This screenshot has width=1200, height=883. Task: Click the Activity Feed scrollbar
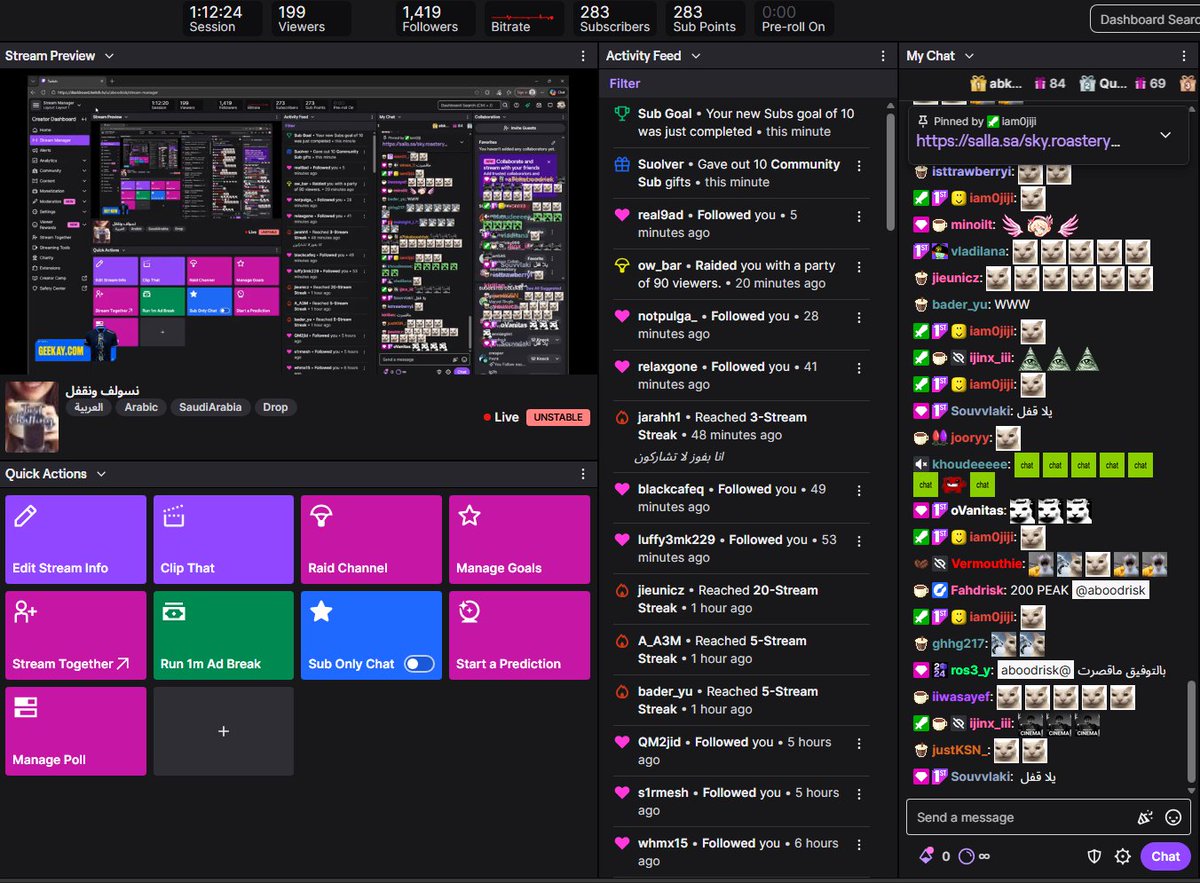pyautogui.click(x=890, y=170)
